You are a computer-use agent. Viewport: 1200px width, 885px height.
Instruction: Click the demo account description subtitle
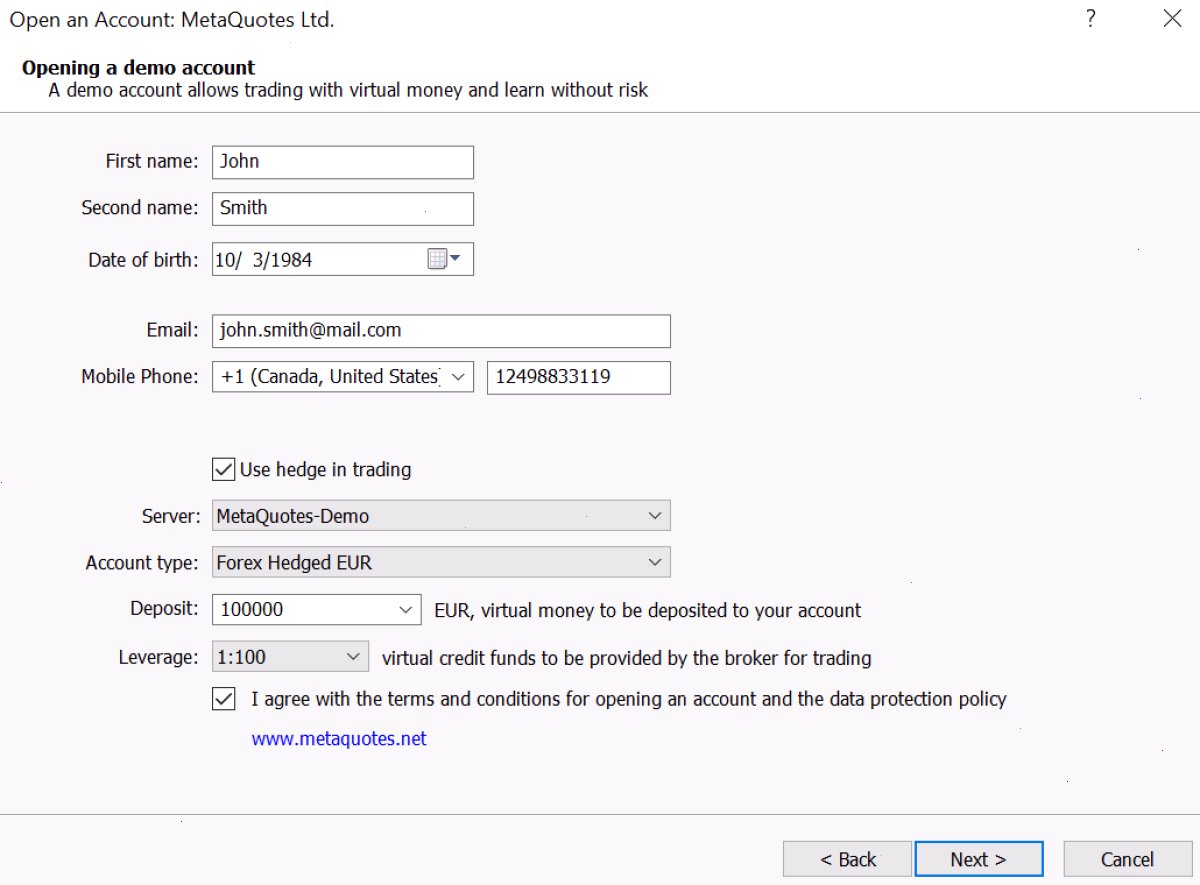(348, 90)
